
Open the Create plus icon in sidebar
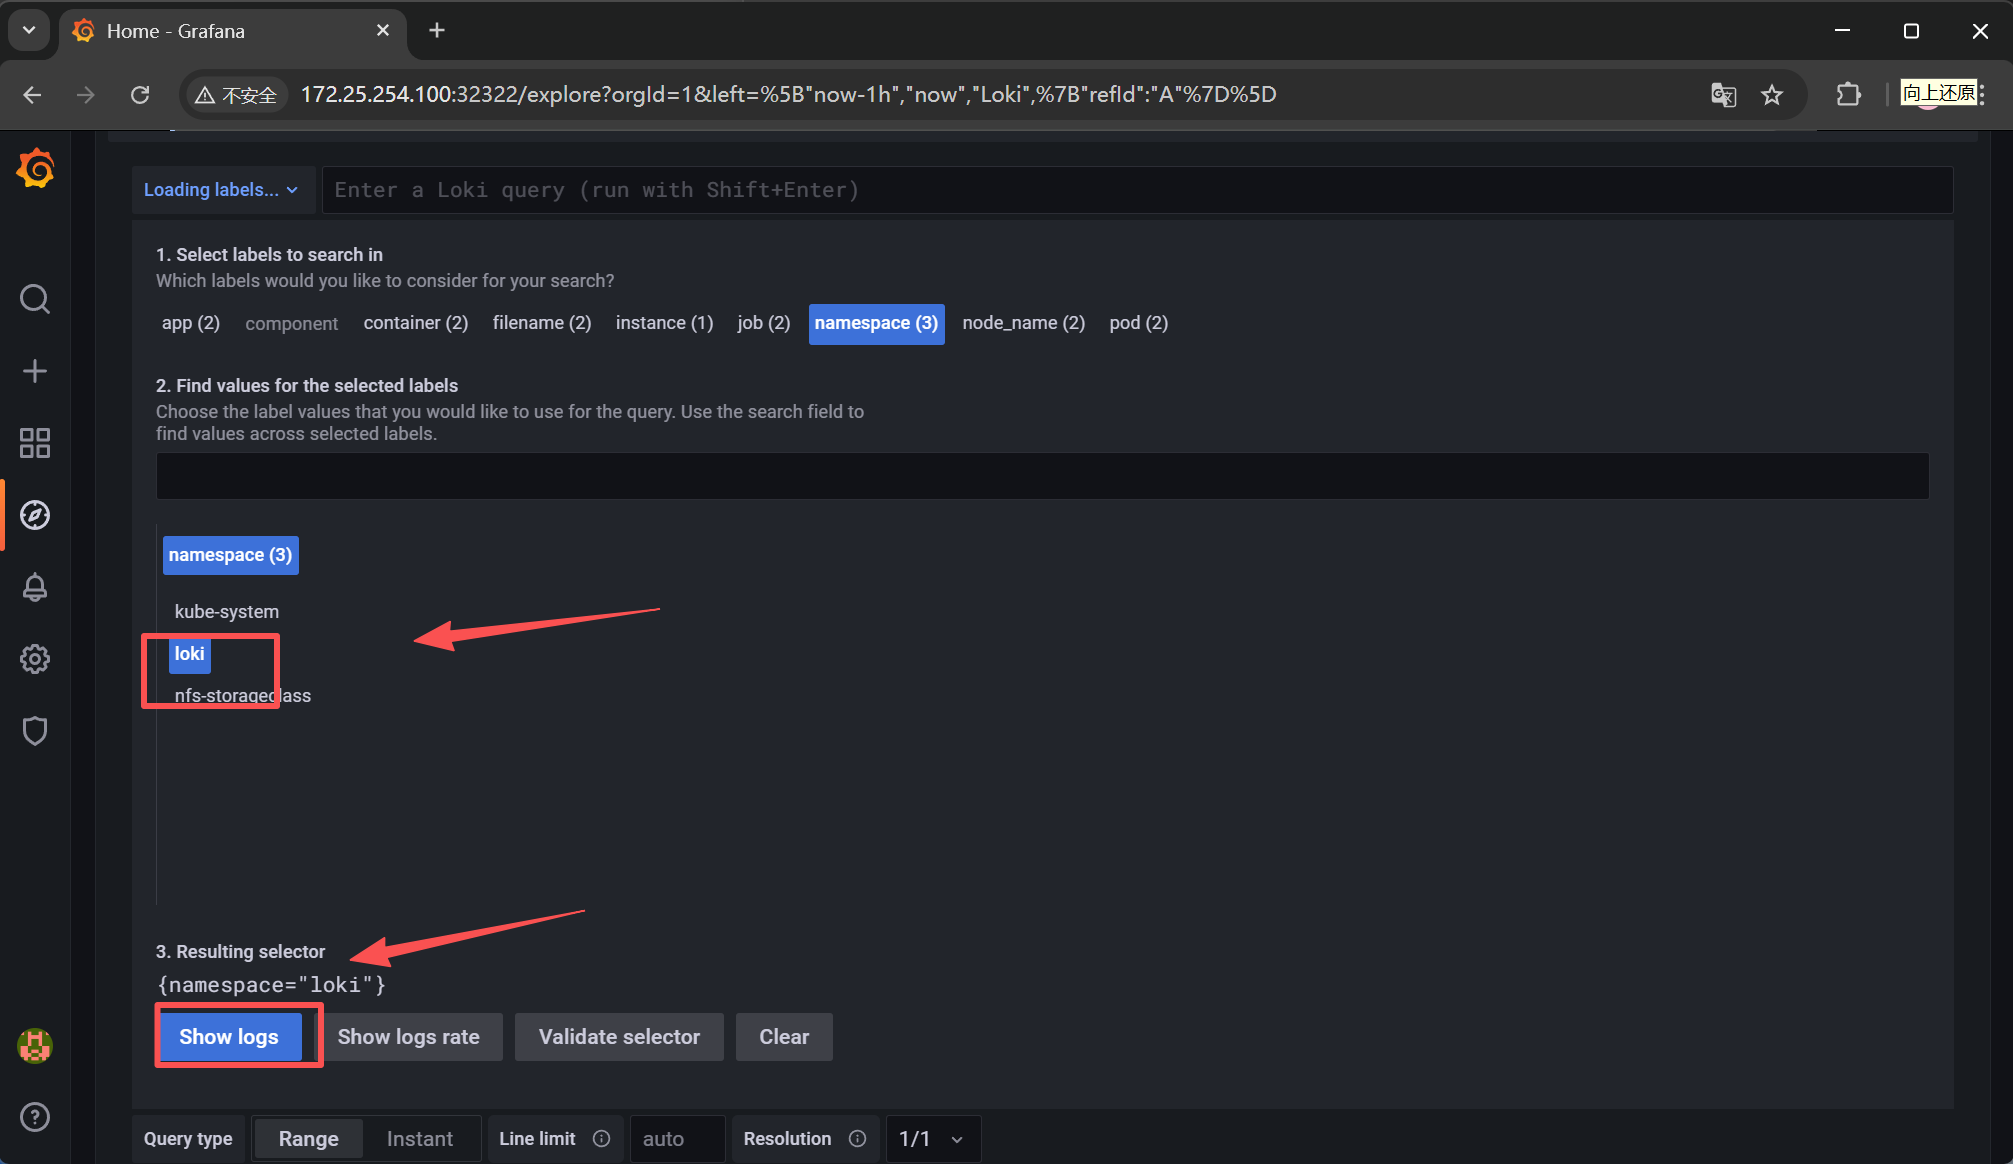click(35, 371)
